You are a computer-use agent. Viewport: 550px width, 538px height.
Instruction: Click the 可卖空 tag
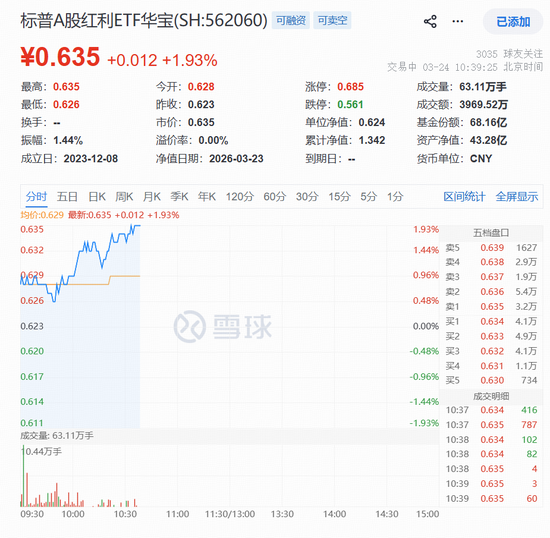(332, 20)
